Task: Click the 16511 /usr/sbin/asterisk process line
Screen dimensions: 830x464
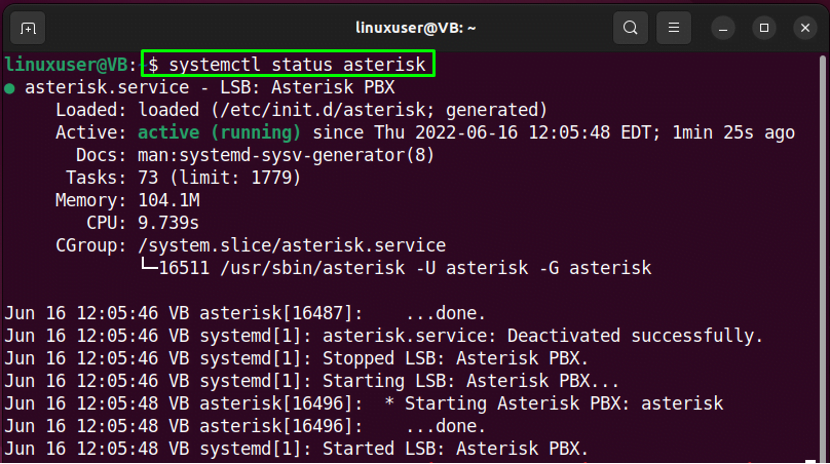Action: coord(395,268)
